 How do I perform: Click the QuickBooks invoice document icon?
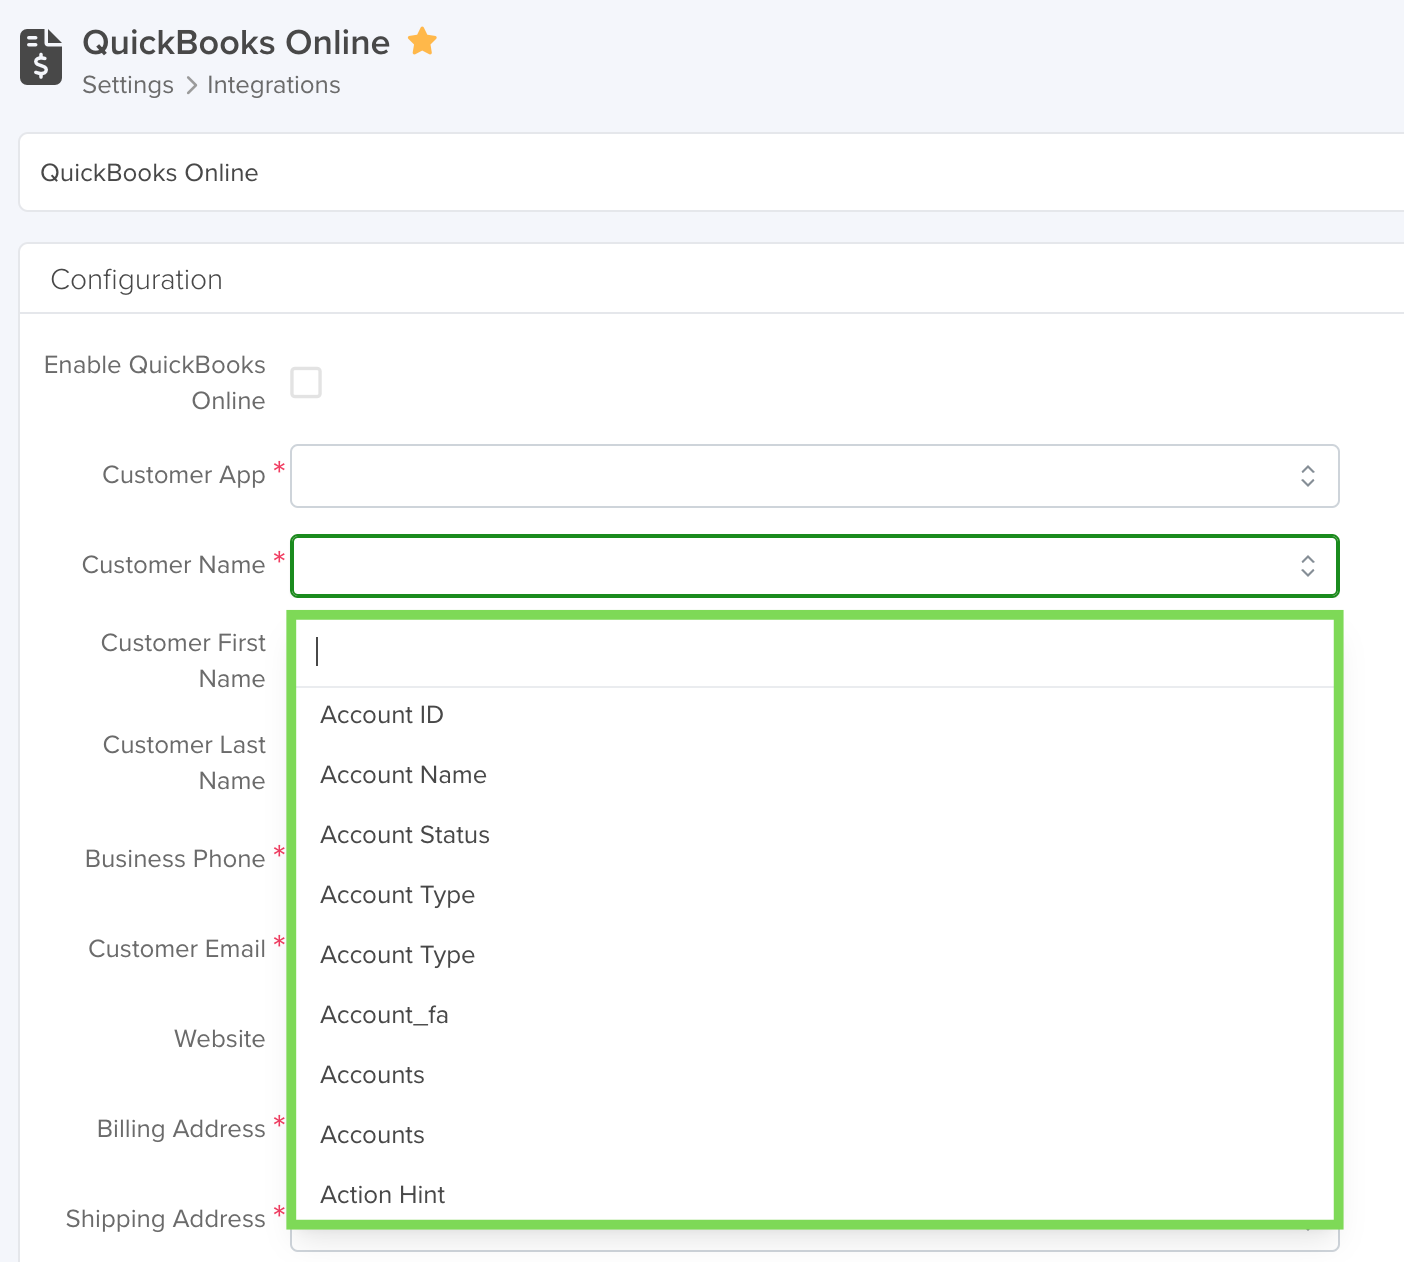(x=41, y=57)
